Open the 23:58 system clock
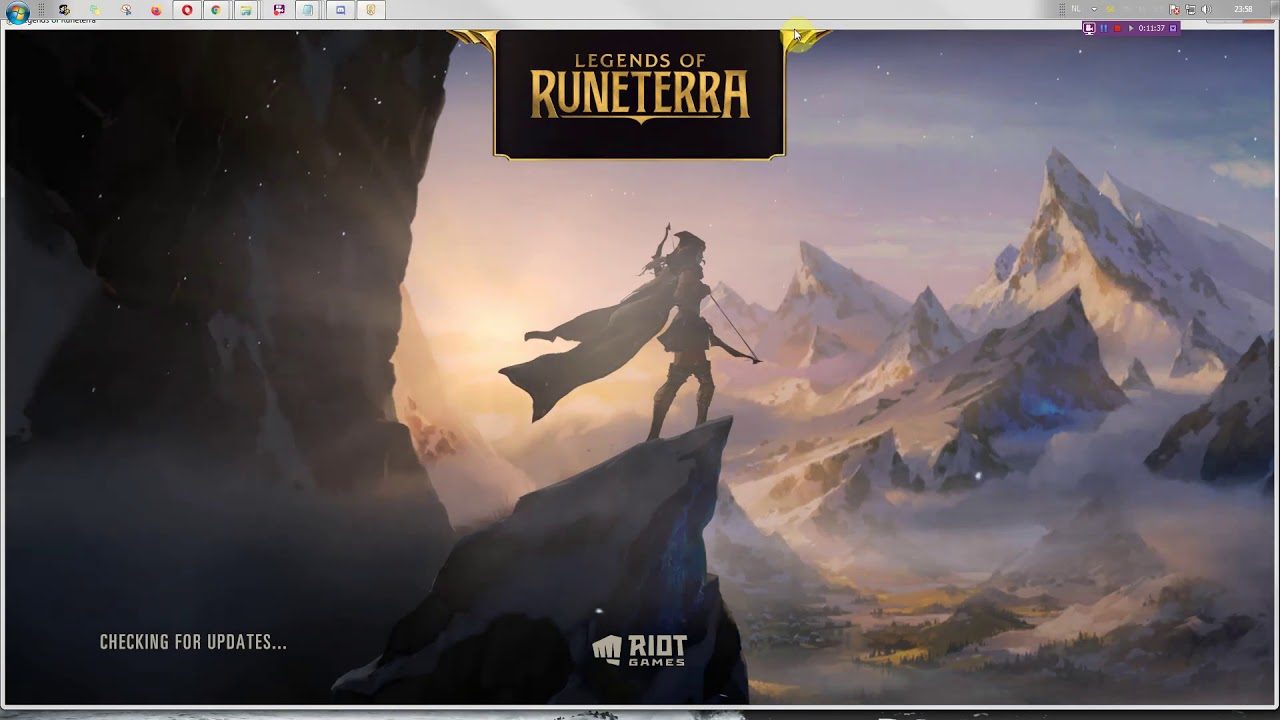The height and width of the screenshot is (720, 1280). click(1243, 10)
